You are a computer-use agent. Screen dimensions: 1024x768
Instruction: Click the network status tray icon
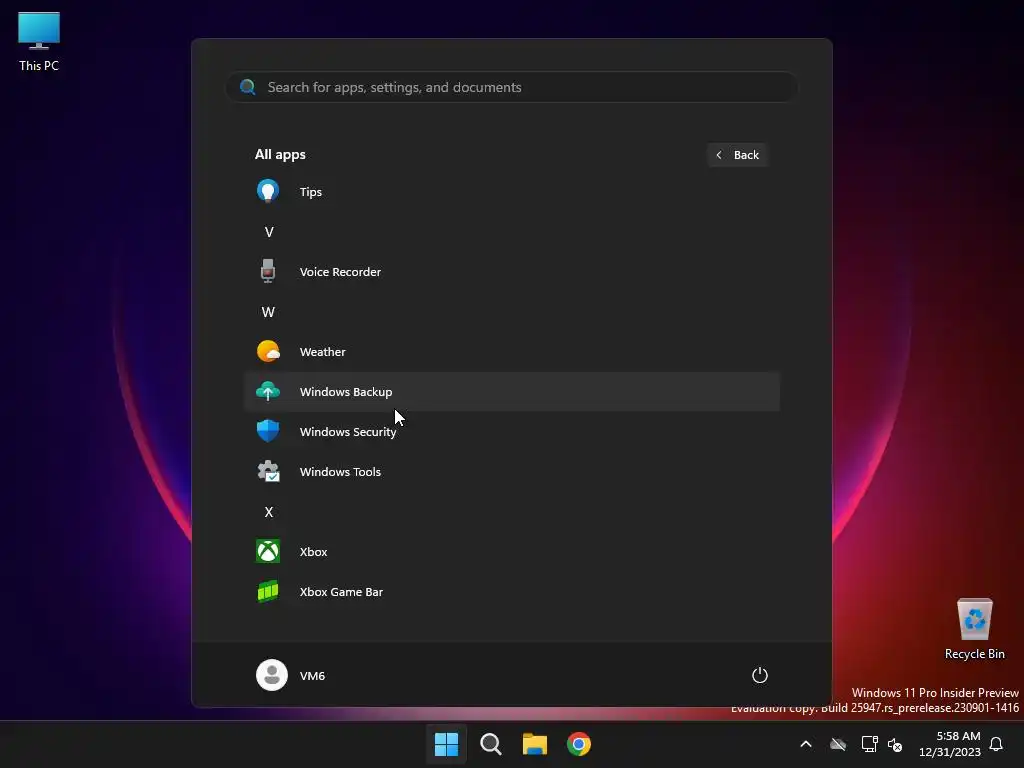869,744
